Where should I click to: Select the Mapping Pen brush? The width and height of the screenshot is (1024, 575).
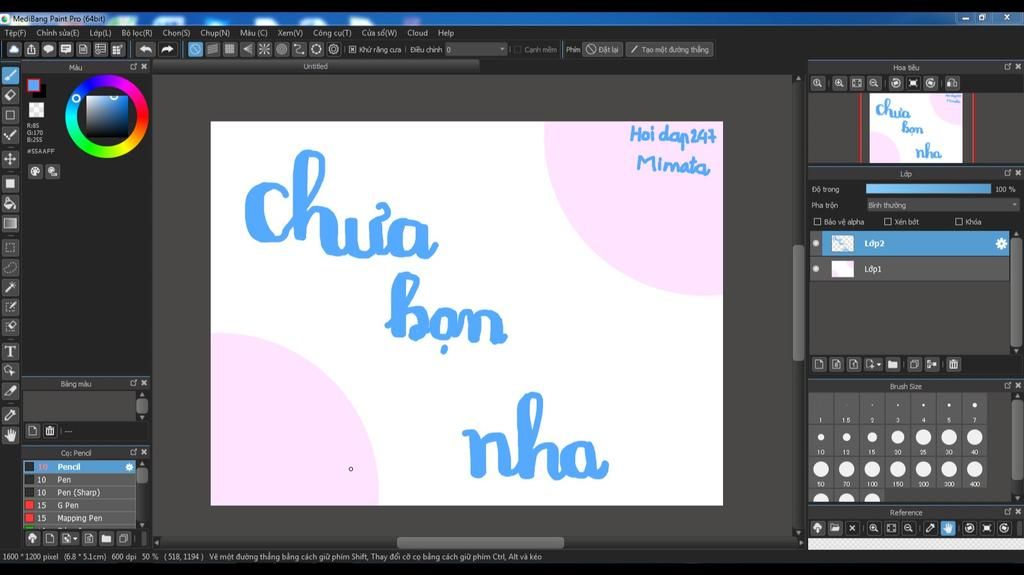click(x=79, y=518)
